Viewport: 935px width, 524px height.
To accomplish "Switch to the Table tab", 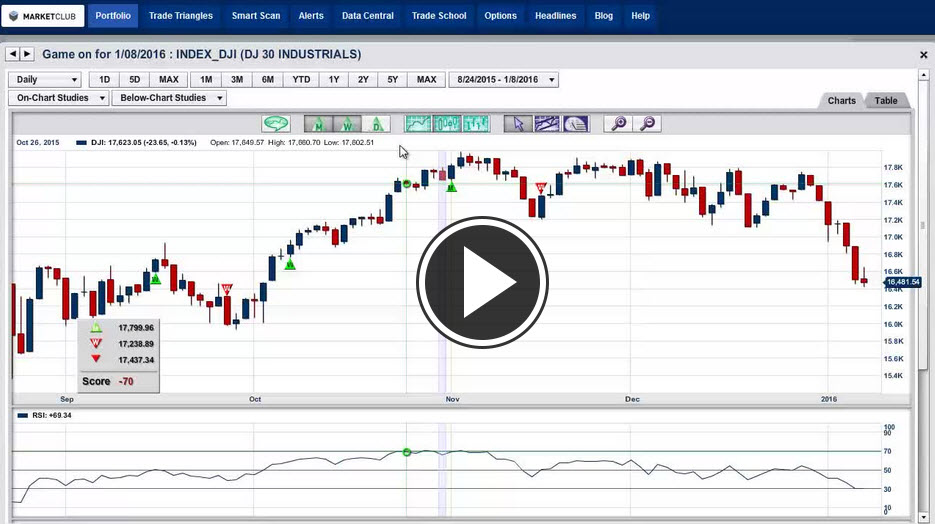I will [x=886, y=101].
